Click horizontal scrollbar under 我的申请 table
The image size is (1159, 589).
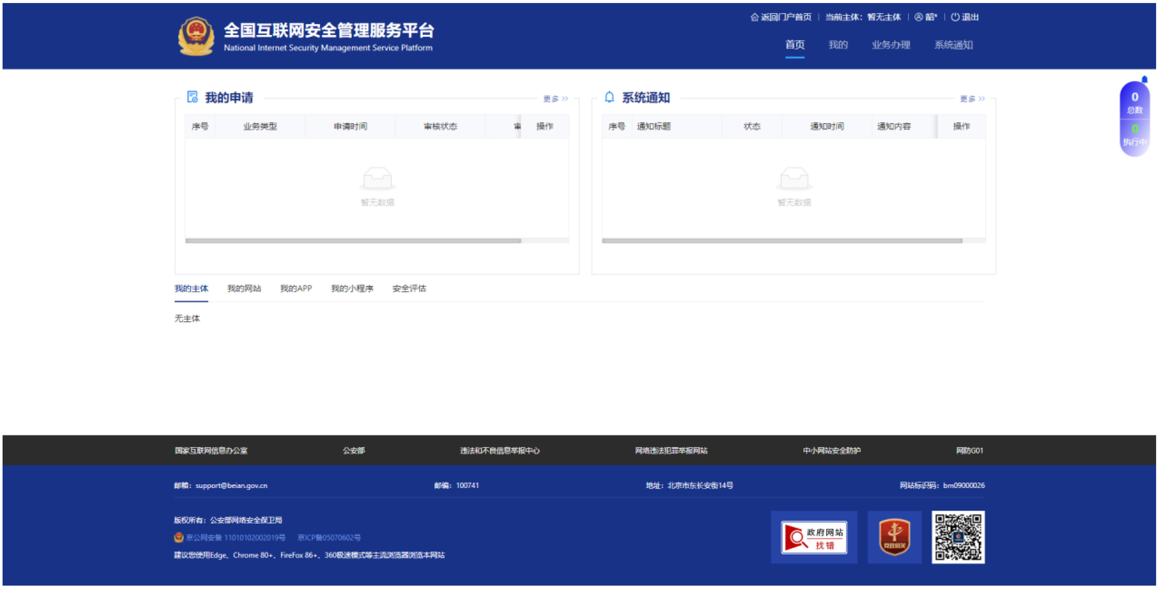click(353, 241)
